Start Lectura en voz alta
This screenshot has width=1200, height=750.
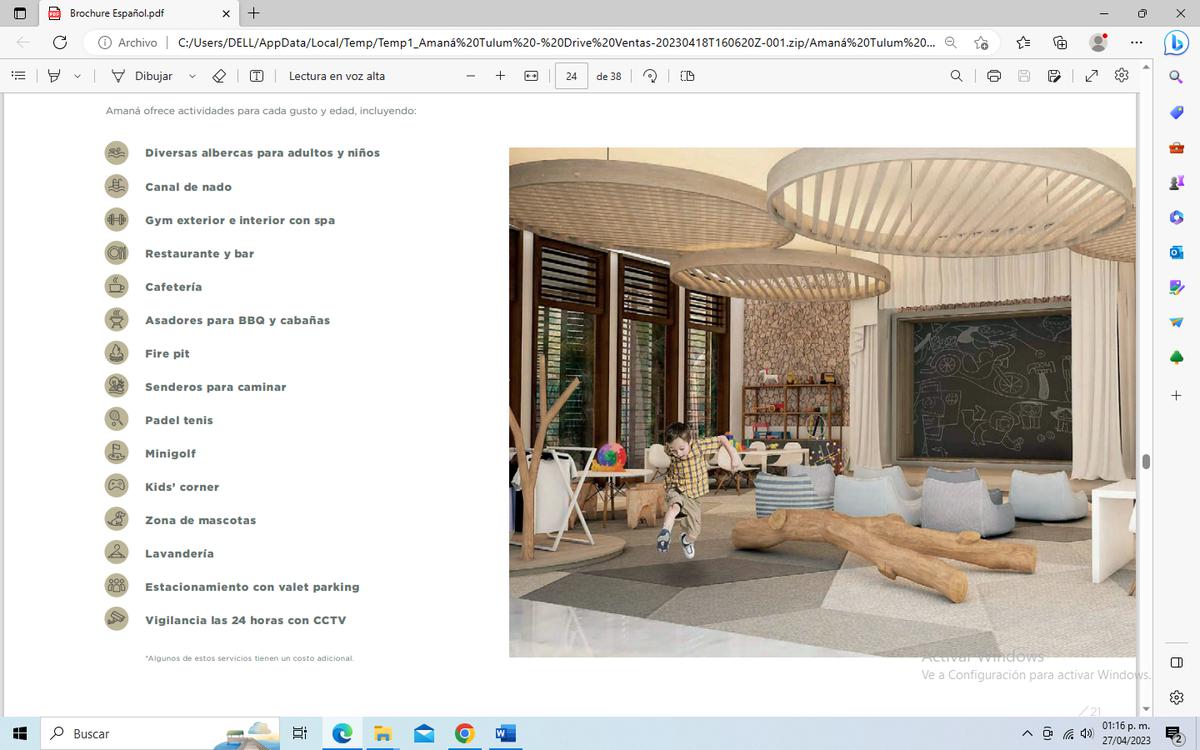click(x=337, y=76)
